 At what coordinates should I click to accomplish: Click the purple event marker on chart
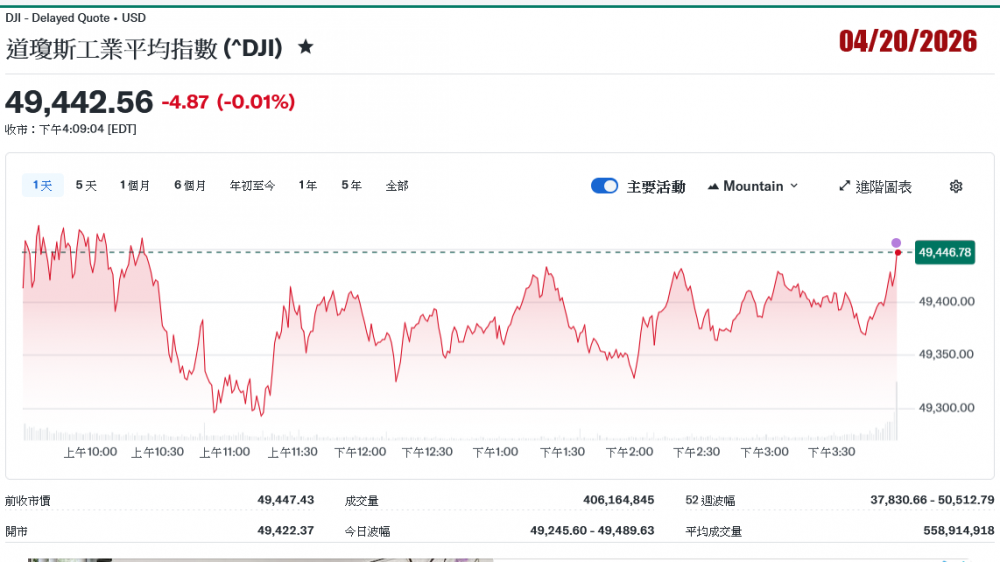coord(896,243)
